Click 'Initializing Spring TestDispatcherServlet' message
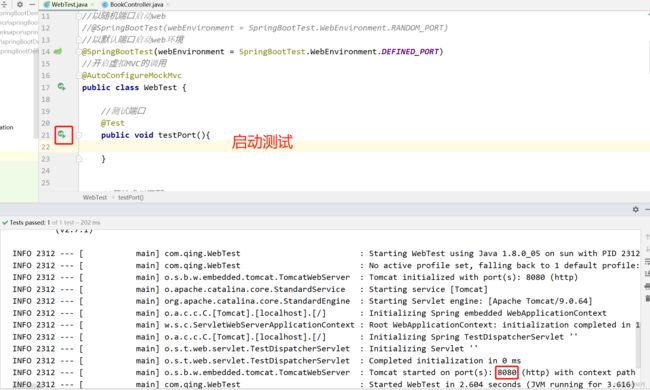The height and width of the screenshot is (390, 650). tap(473, 337)
